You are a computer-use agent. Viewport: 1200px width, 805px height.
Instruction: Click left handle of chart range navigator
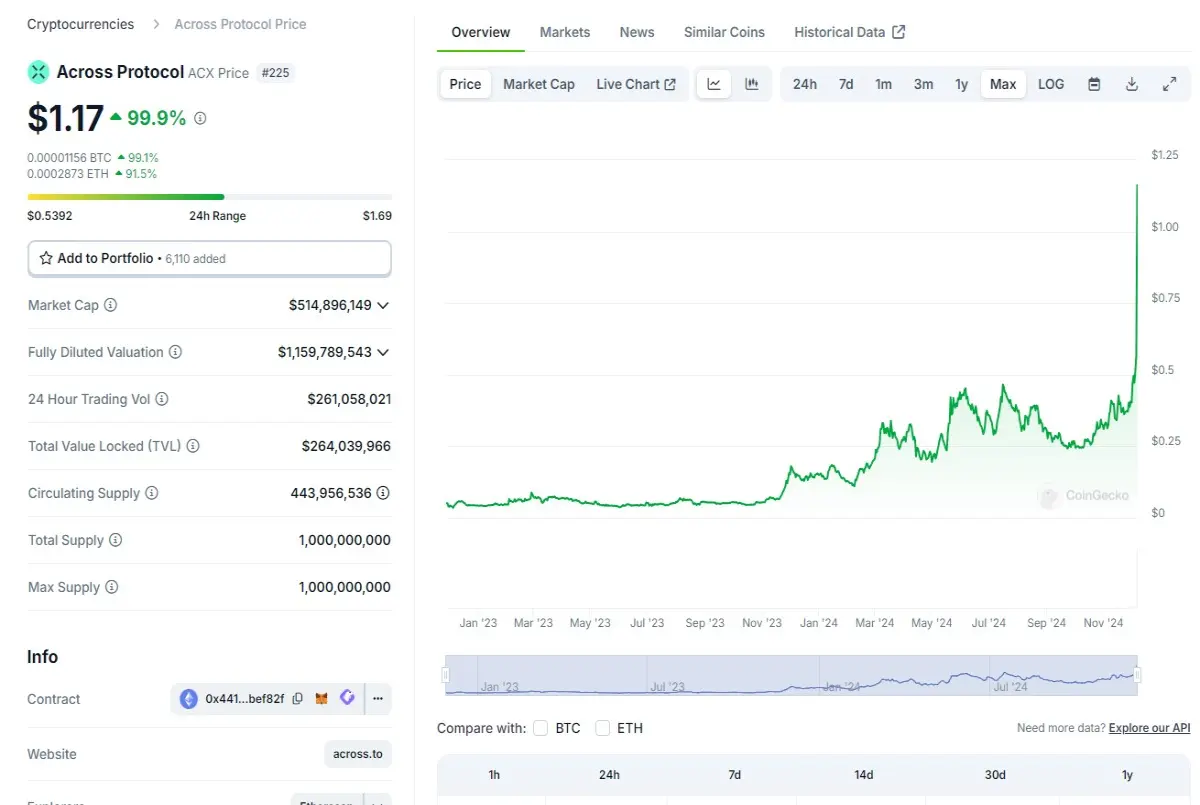(445, 676)
